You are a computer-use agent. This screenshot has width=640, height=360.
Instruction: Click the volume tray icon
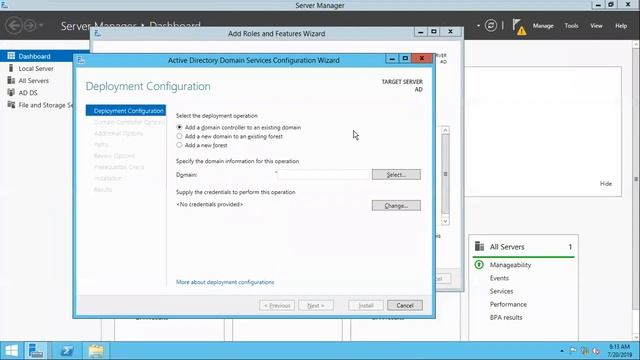coord(596,351)
